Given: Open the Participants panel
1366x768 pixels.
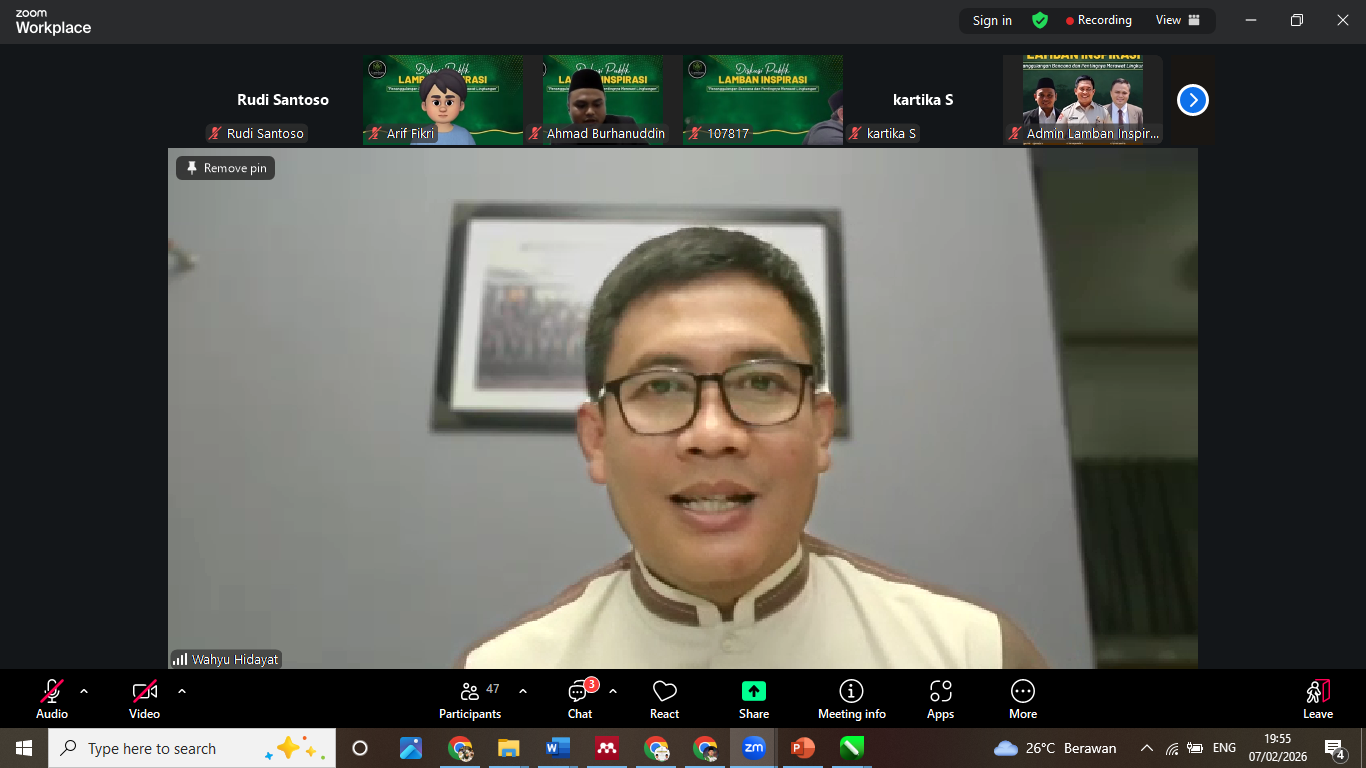Looking at the screenshot, I should [470, 697].
